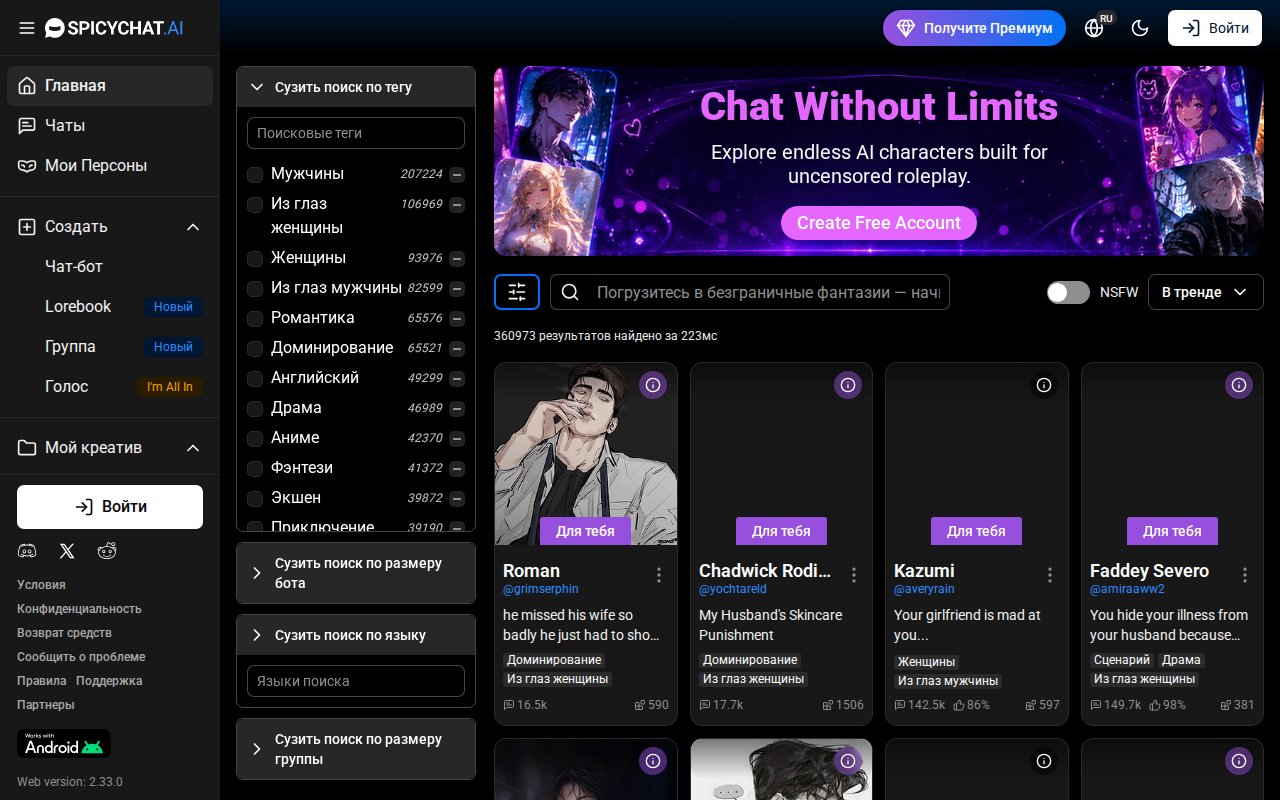Image resolution: width=1280 pixels, height=800 pixels.
Task: Click Войти button in the sidebar
Action: click(x=110, y=507)
